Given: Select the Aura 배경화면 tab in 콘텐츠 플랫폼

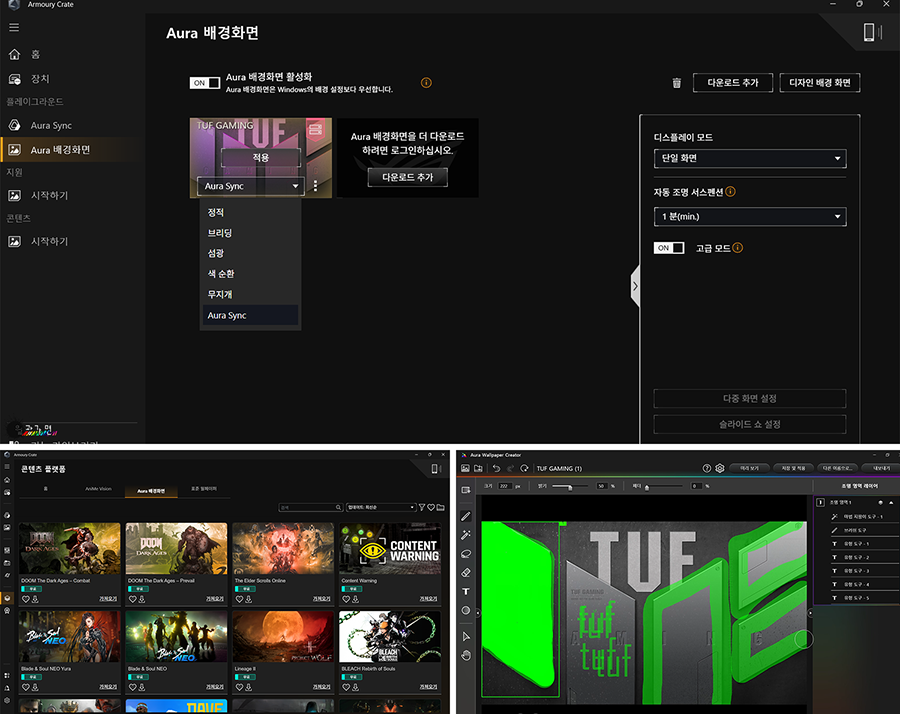Looking at the screenshot, I should click(151, 491).
